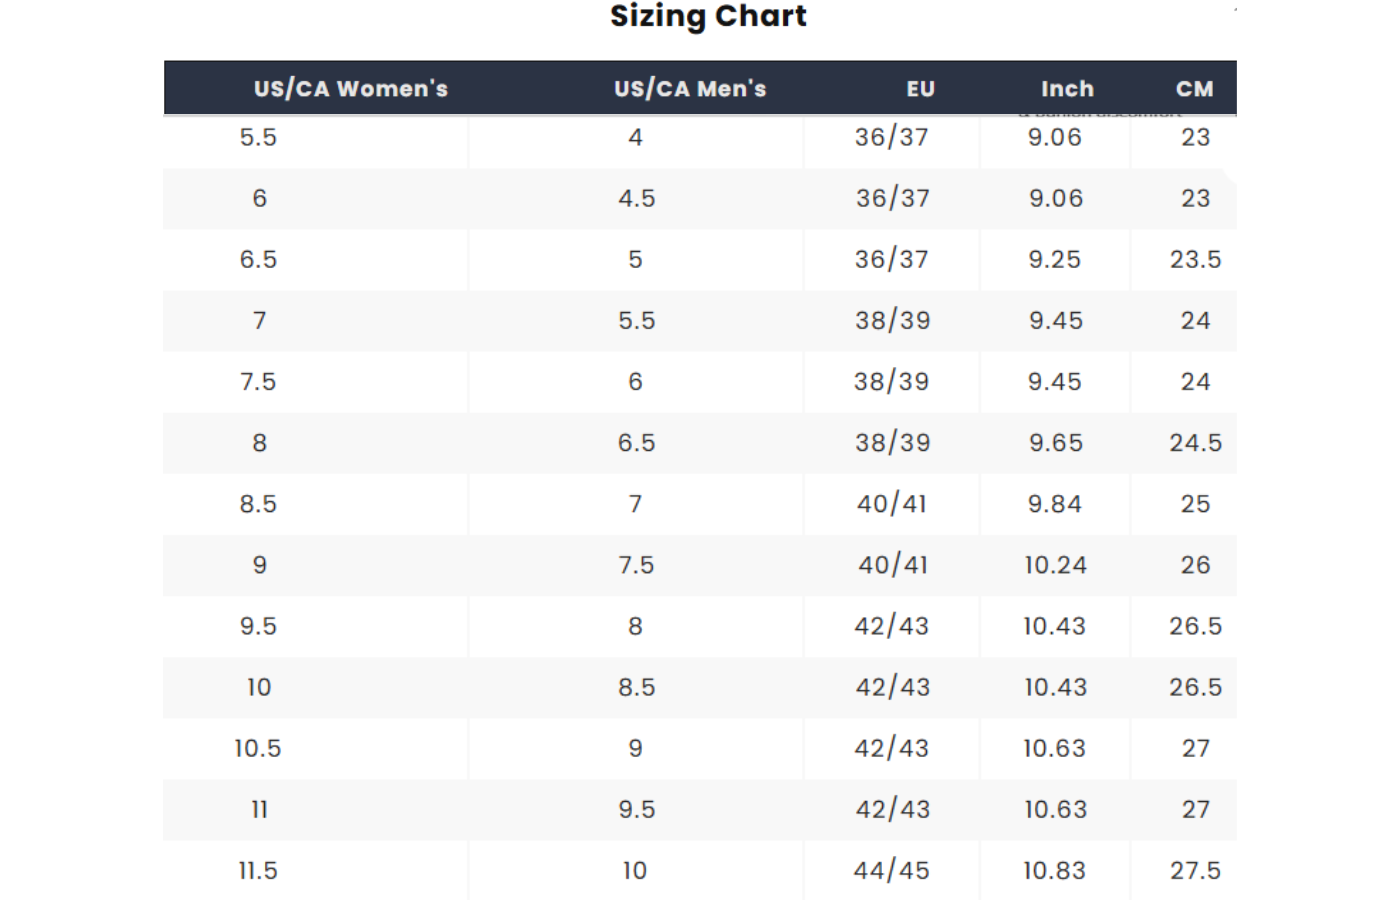Click the CM column header
1400x900 pixels.
[1194, 89]
